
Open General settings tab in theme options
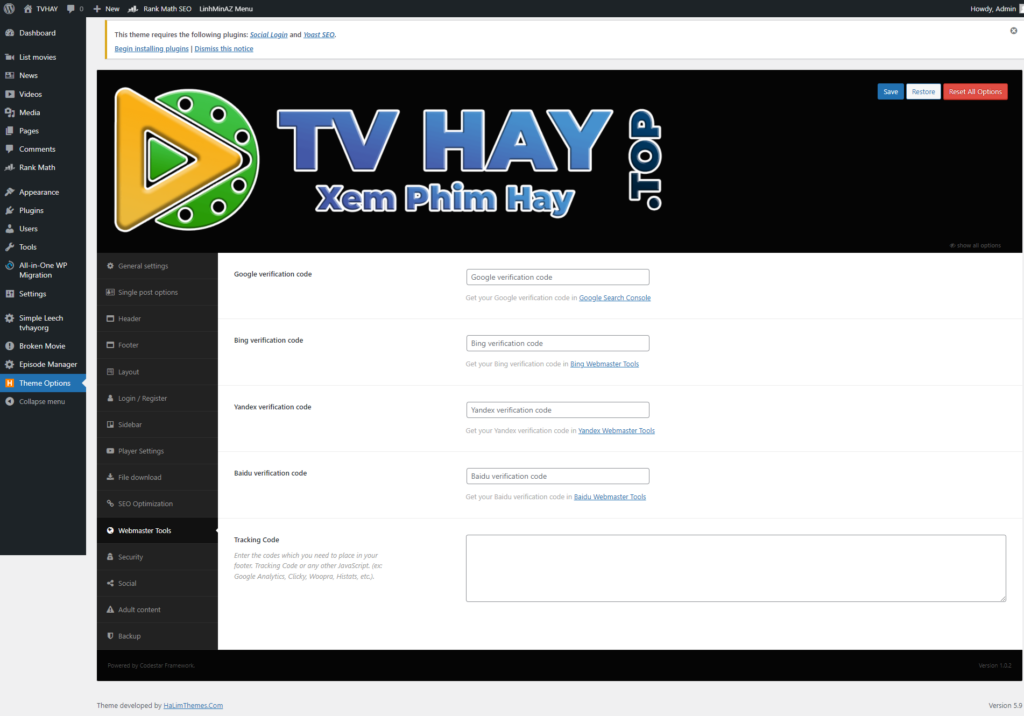[x=157, y=266]
